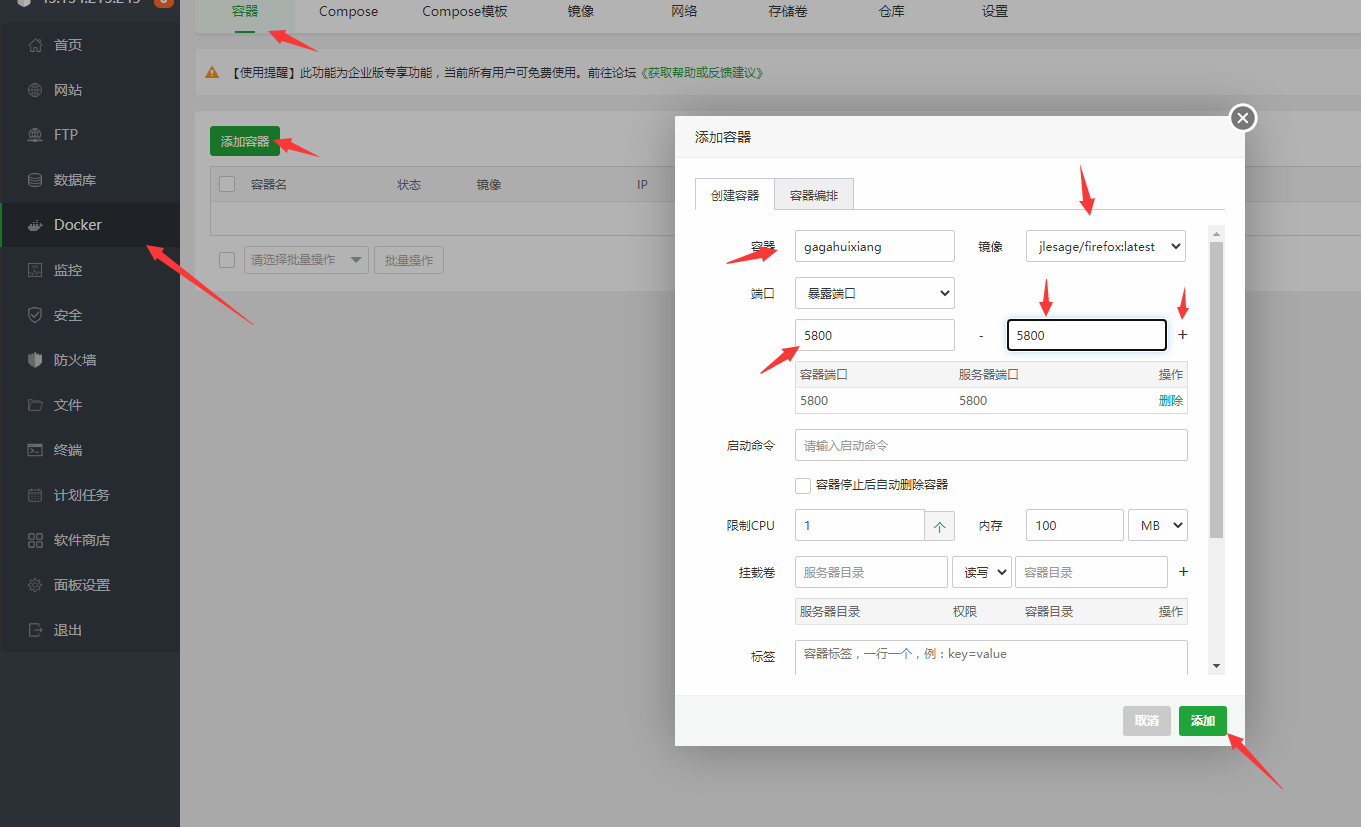Image resolution: width=1361 pixels, height=827 pixels.
Task: Click the software store grid icon
Action: pos(35,540)
